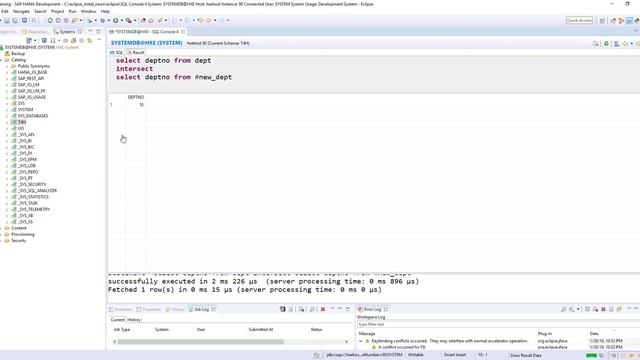Click the red X clear icon in Job Log
This screenshot has width=640, height=360.
tap(323, 309)
